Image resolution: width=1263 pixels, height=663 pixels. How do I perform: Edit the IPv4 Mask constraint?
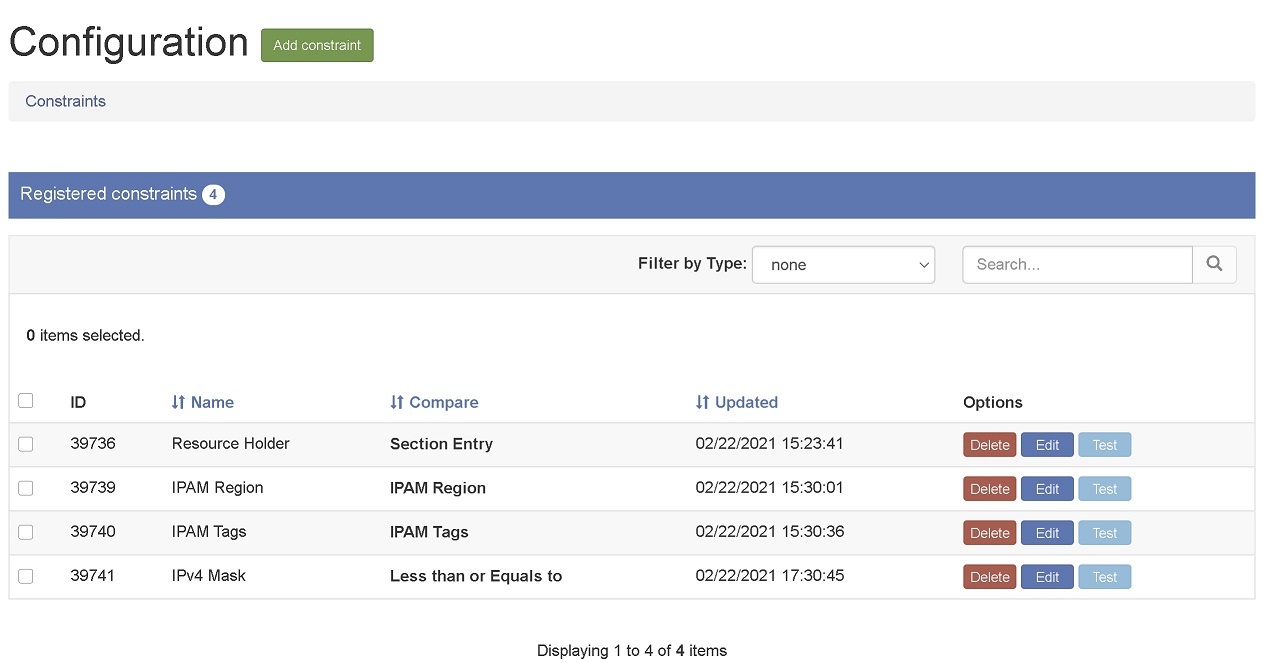[x=1047, y=577]
